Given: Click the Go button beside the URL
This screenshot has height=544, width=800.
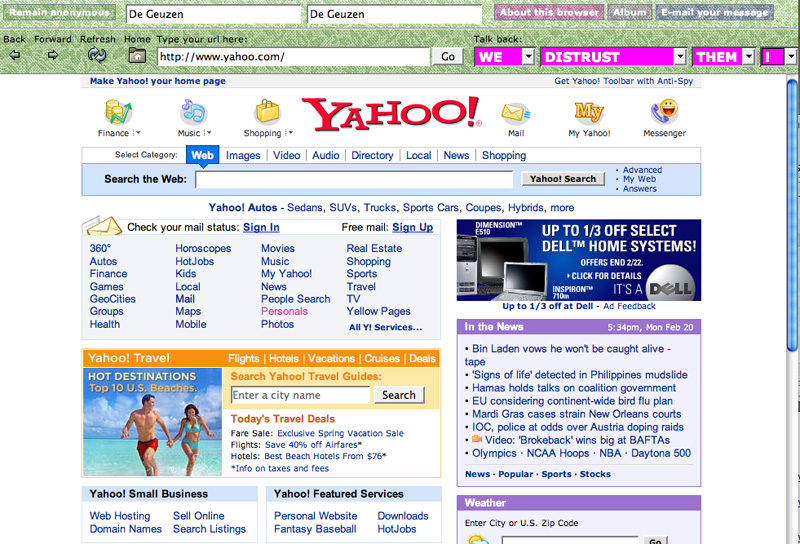Looking at the screenshot, I should point(448,57).
